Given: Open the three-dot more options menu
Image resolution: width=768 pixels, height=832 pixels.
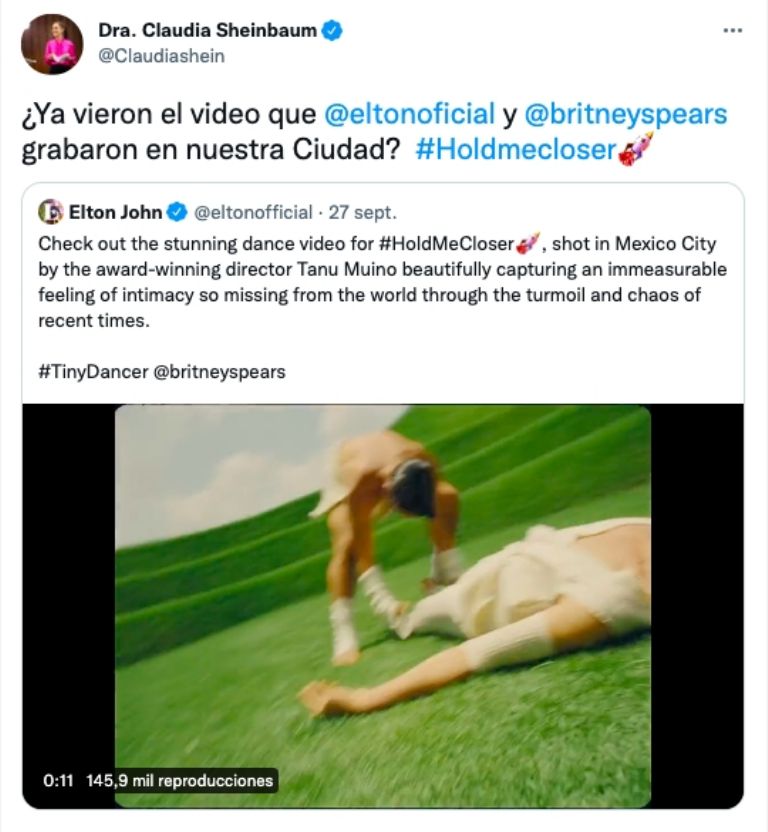Looking at the screenshot, I should [733, 31].
